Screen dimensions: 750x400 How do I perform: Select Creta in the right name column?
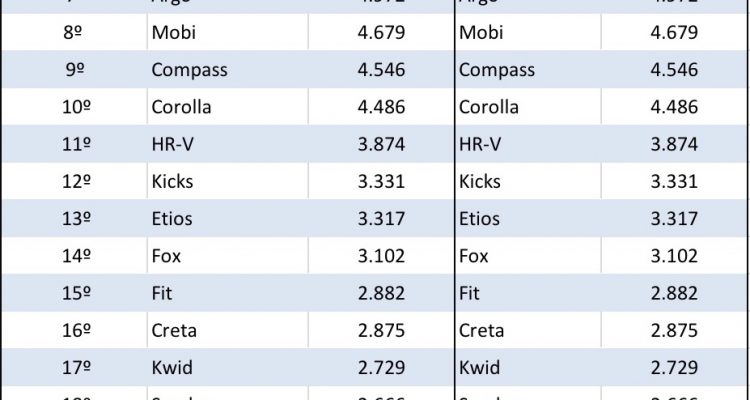(x=482, y=329)
